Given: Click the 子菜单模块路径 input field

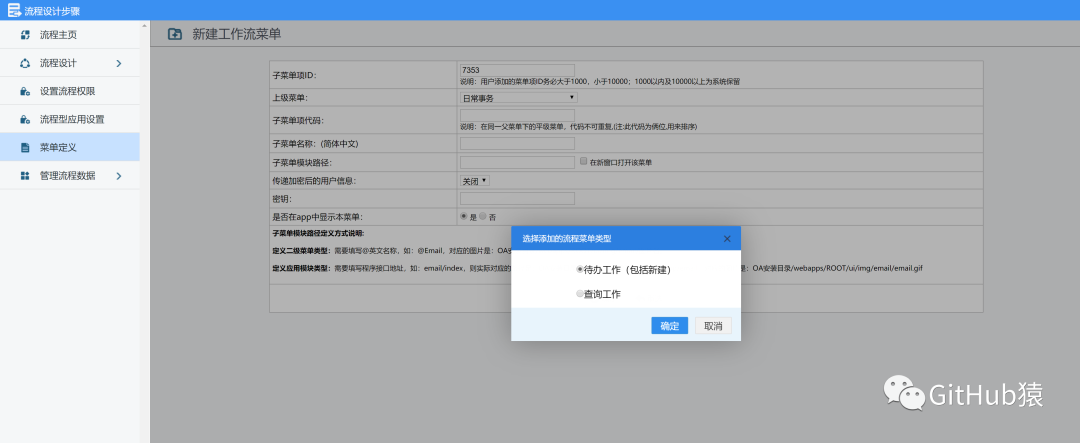Looking at the screenshot, I should pos(517,162).
